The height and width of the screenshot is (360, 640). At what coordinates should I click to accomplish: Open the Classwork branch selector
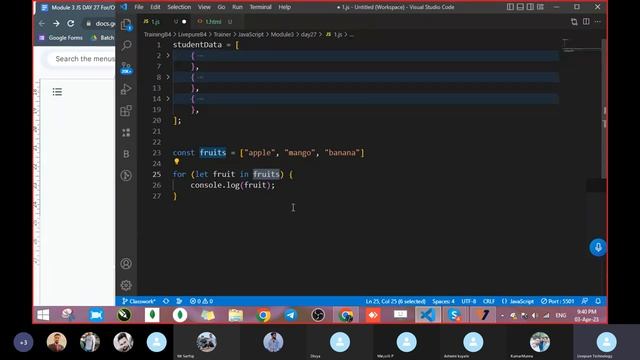pyautogui.click(x=139, y=301)
